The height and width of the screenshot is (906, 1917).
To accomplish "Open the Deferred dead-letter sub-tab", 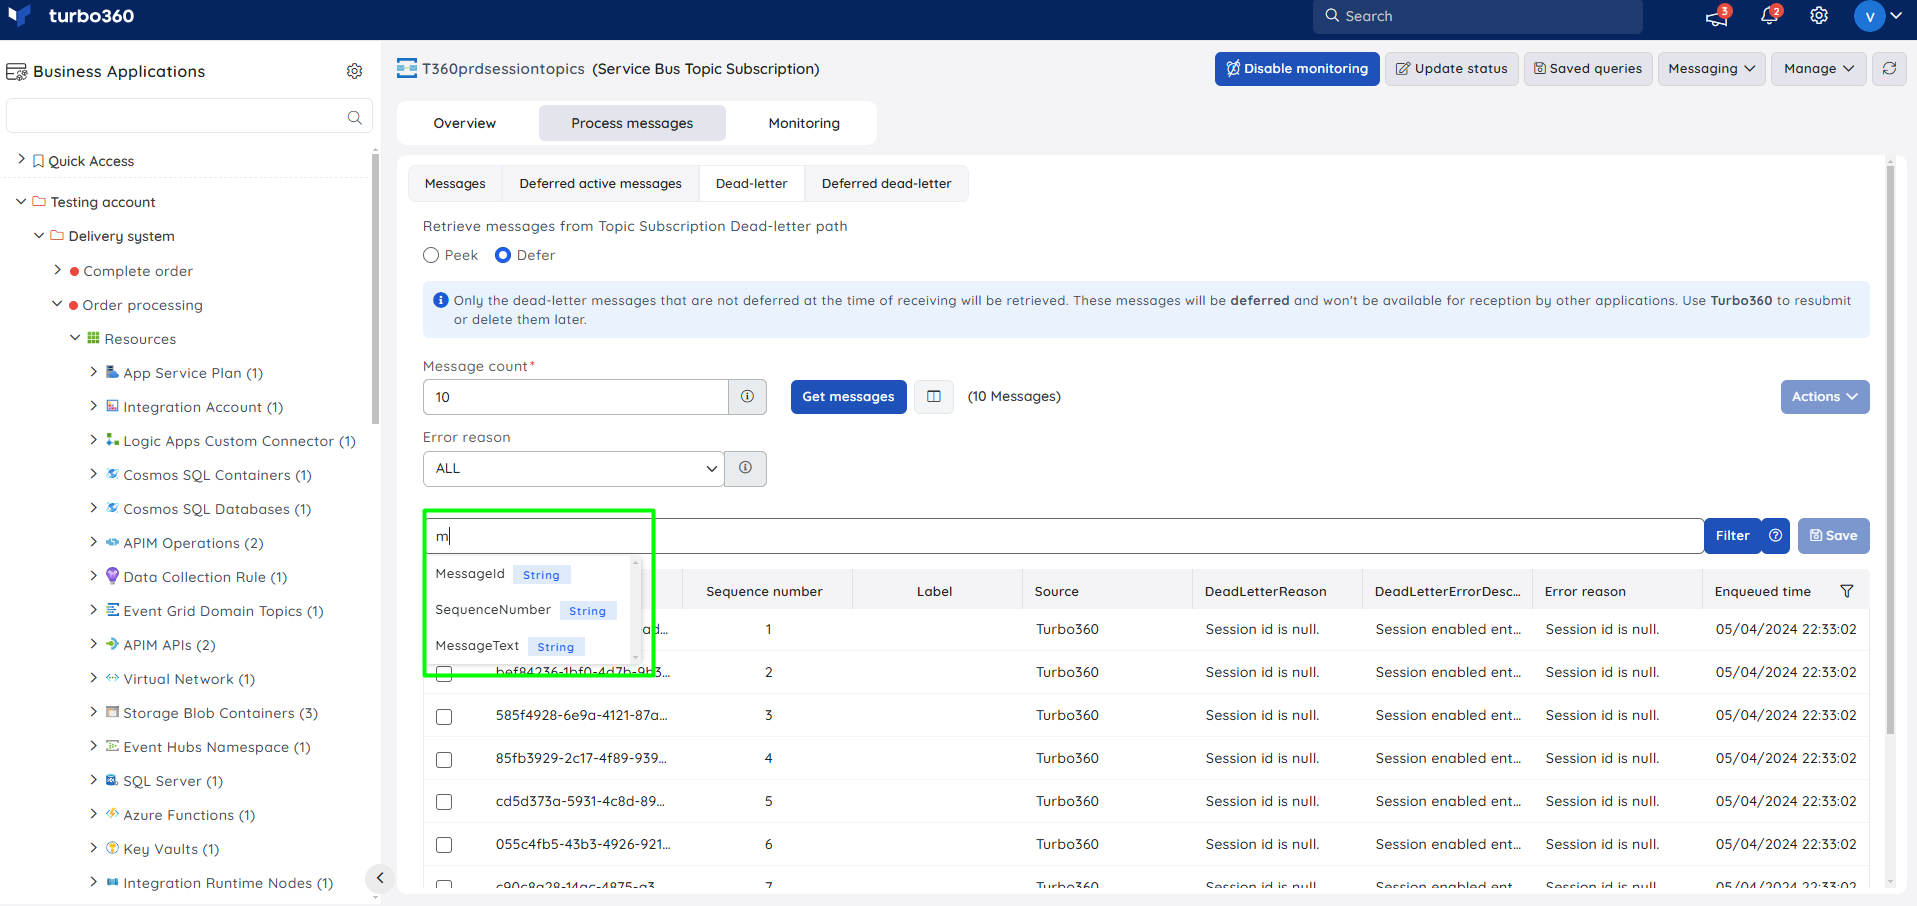I will 886,184.
